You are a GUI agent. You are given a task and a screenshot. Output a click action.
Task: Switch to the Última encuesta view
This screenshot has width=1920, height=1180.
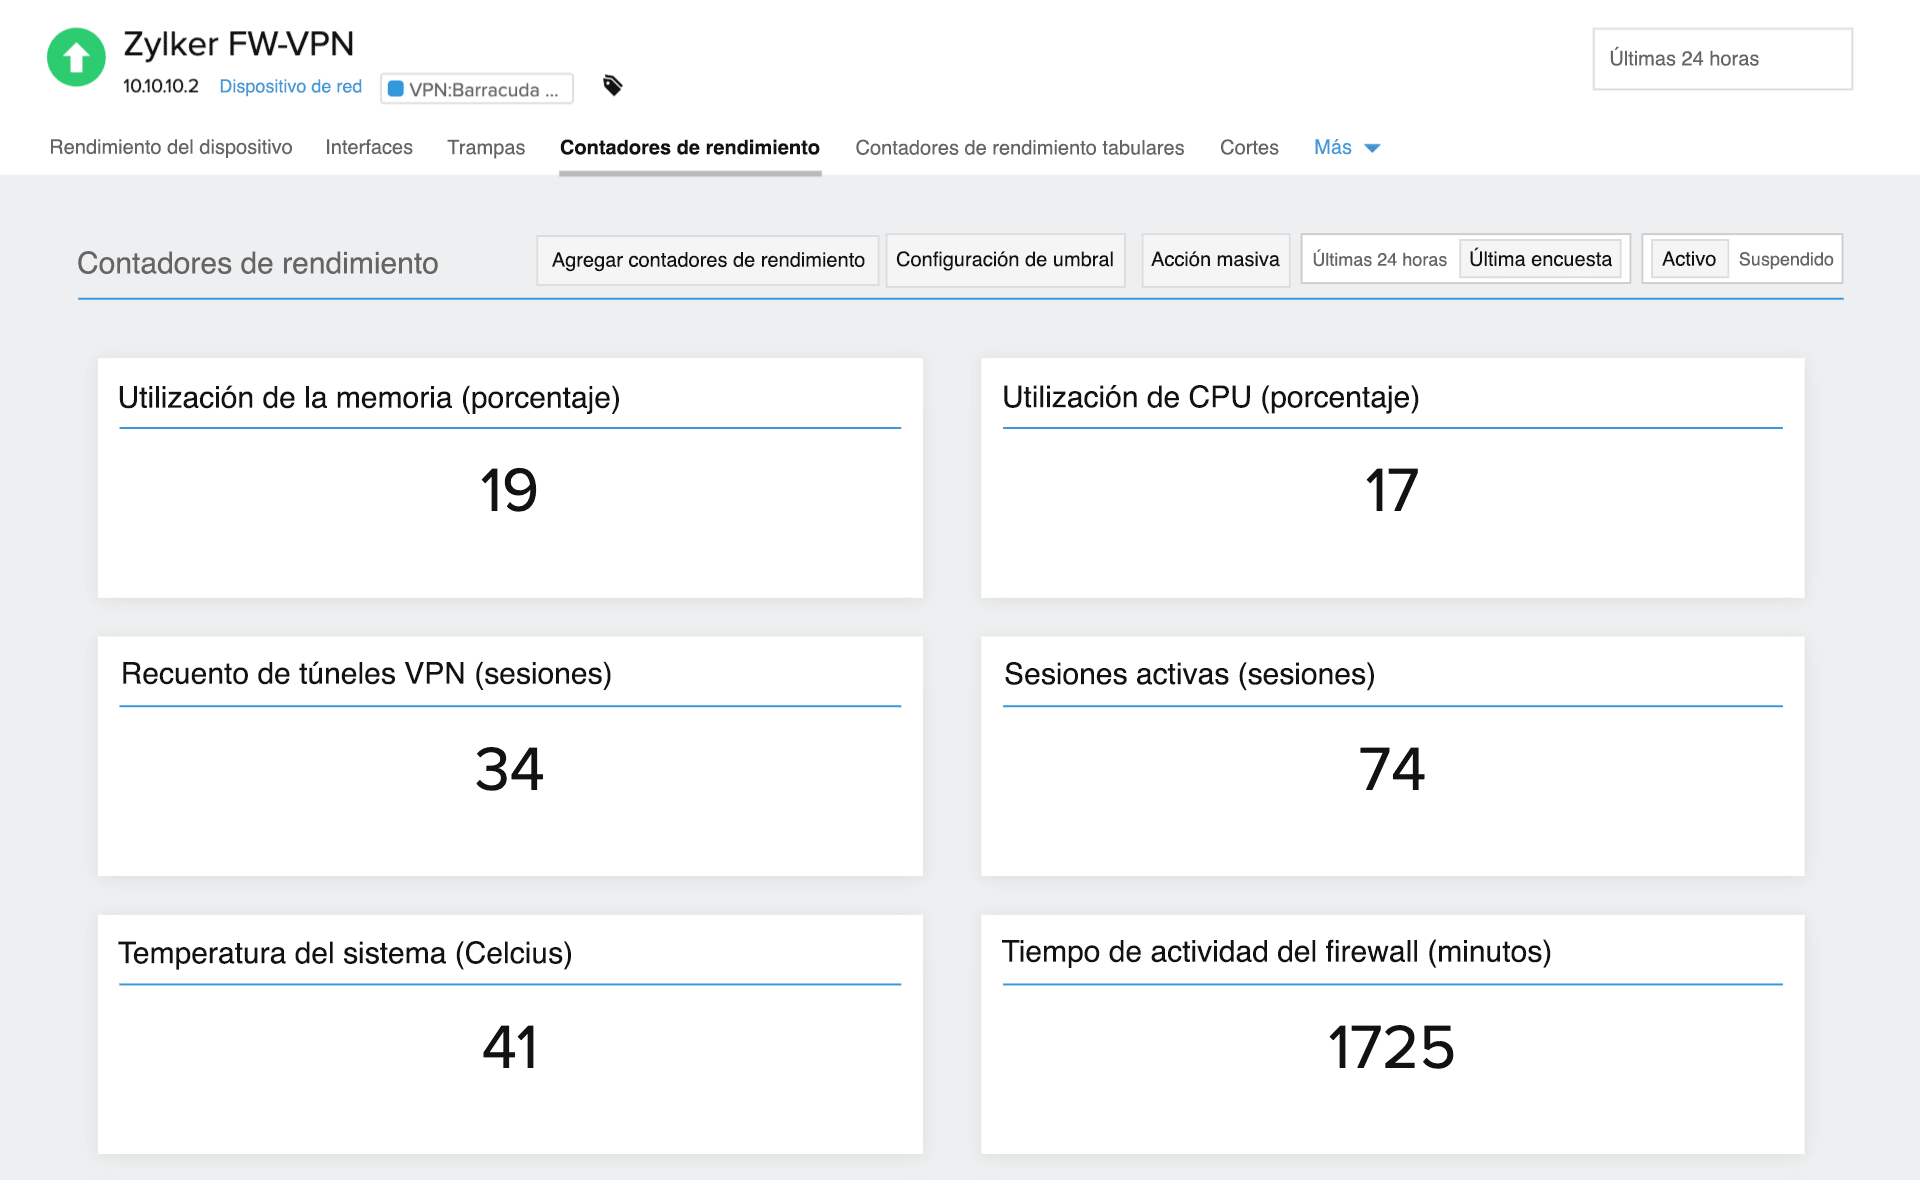point(1540,258)
